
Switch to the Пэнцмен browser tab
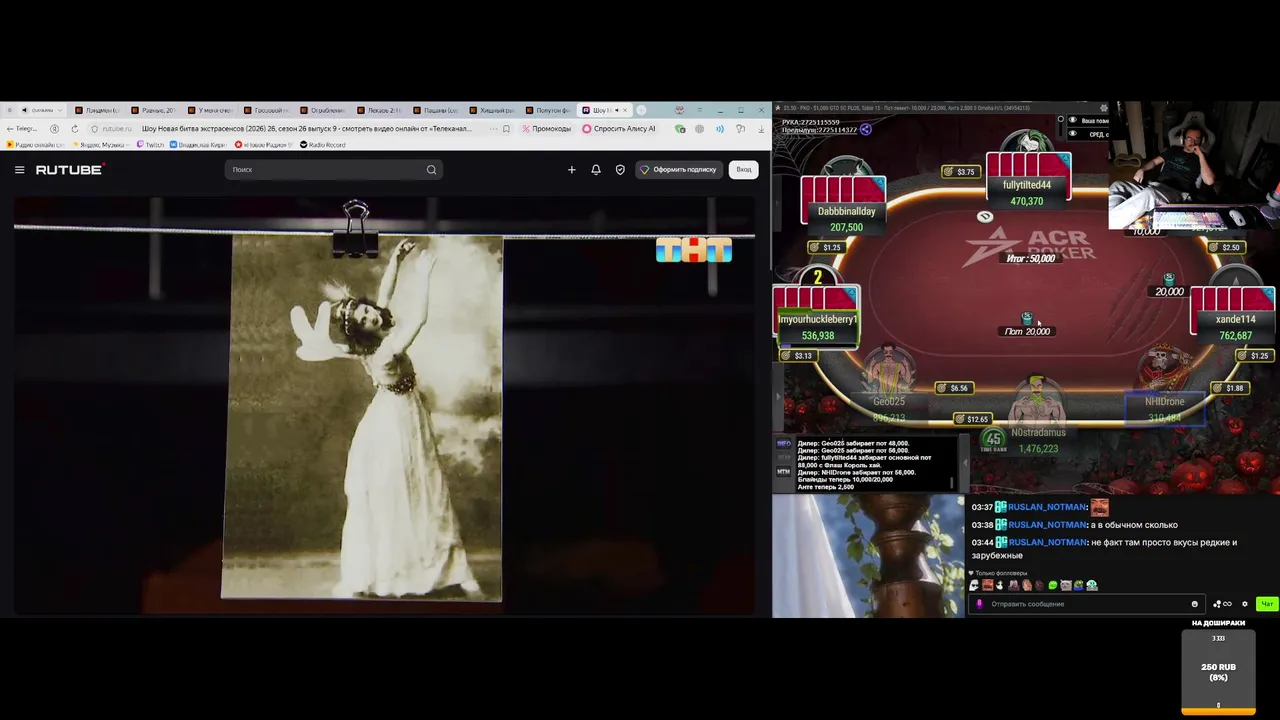[x=96, y=110]
